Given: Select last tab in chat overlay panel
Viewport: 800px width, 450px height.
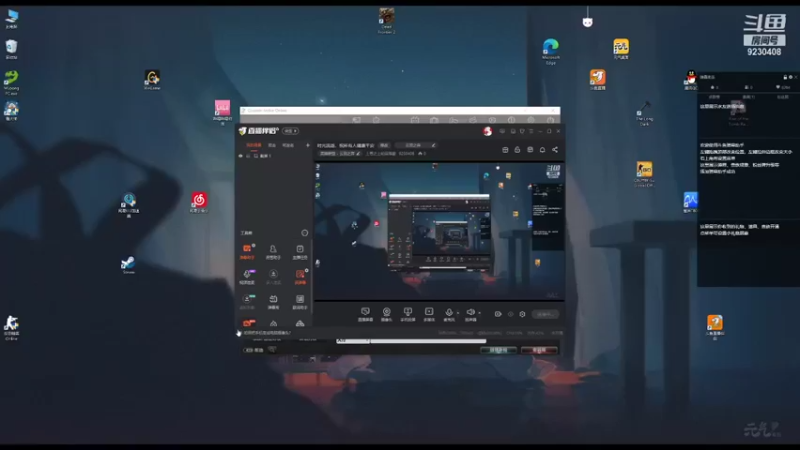Looking at the screenshot, I should (x=783, y=96).
